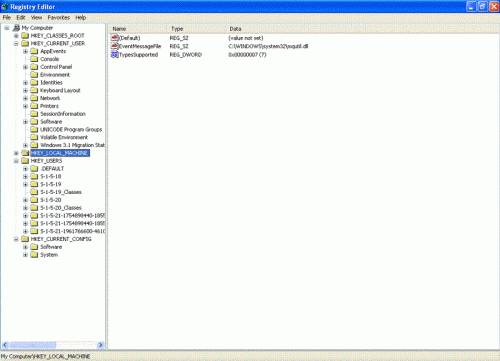Collapse HKEY_CURRENT_USER node

coord(16,44)
